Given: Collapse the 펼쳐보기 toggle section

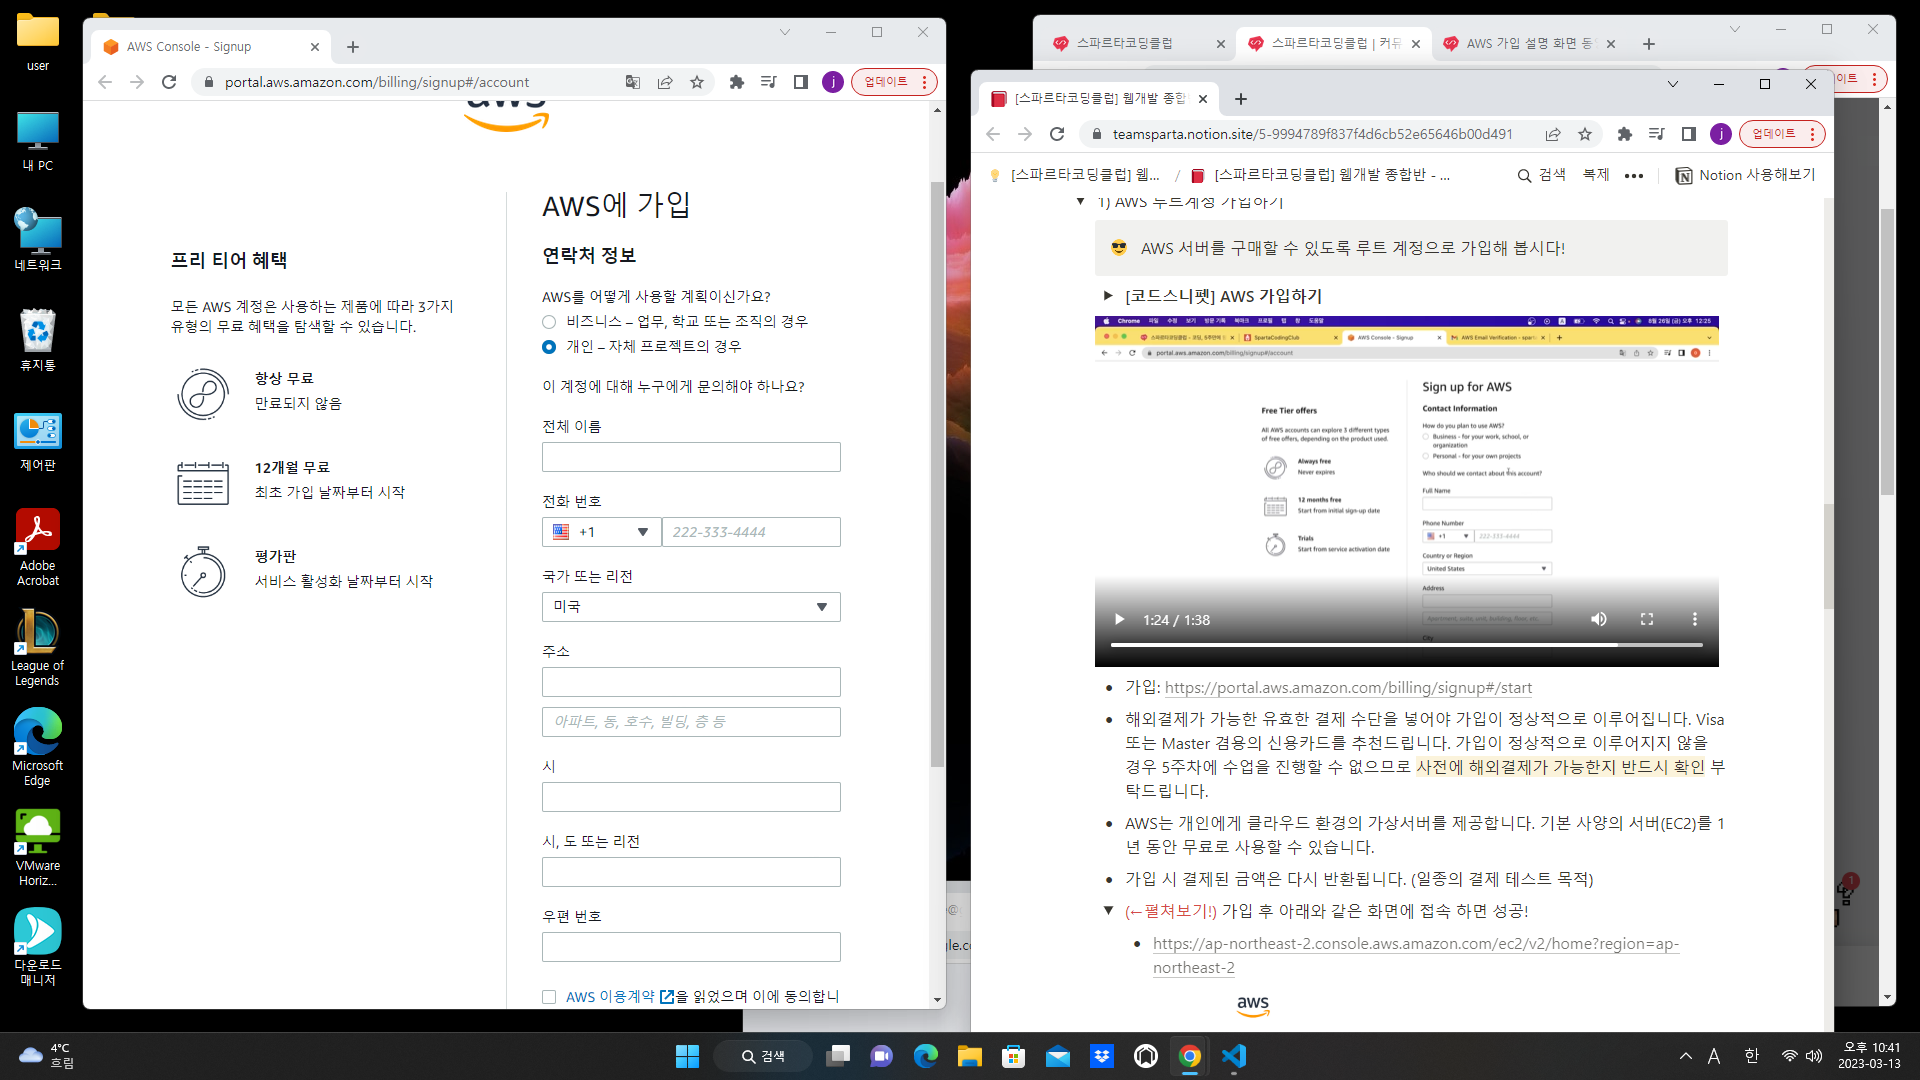Looking at the screenshot, I should [1108, 911].
